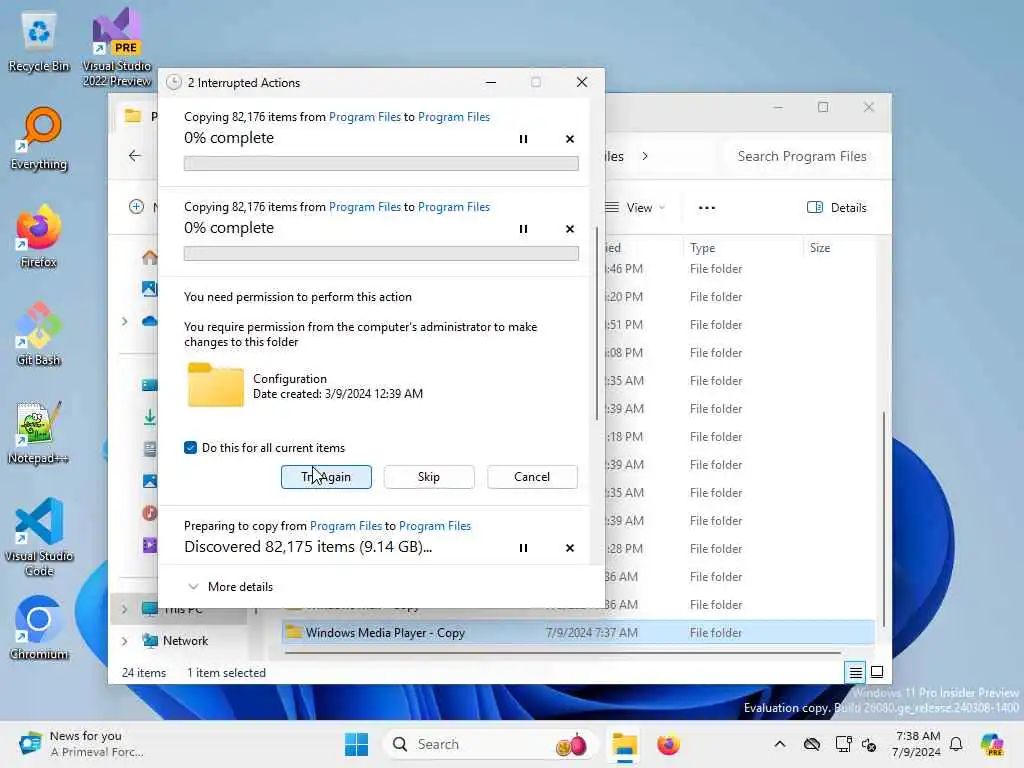Toggle the Details pane button
Image resolution: width=1024 pixels, height=768 pixels.
click(x=837, y=208)
